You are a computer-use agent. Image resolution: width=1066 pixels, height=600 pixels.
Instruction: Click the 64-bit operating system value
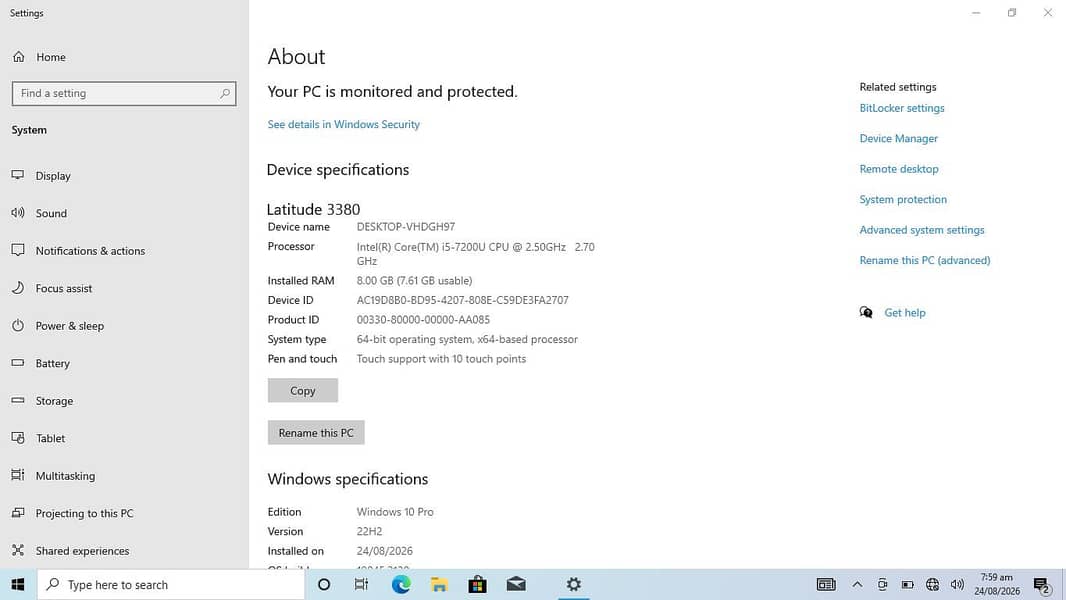click(x=467, y=339)
